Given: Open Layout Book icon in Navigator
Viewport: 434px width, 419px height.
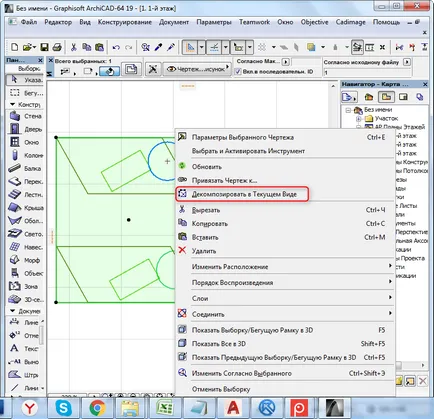Looking at the screenshot, I should click(x=403, y=97).
